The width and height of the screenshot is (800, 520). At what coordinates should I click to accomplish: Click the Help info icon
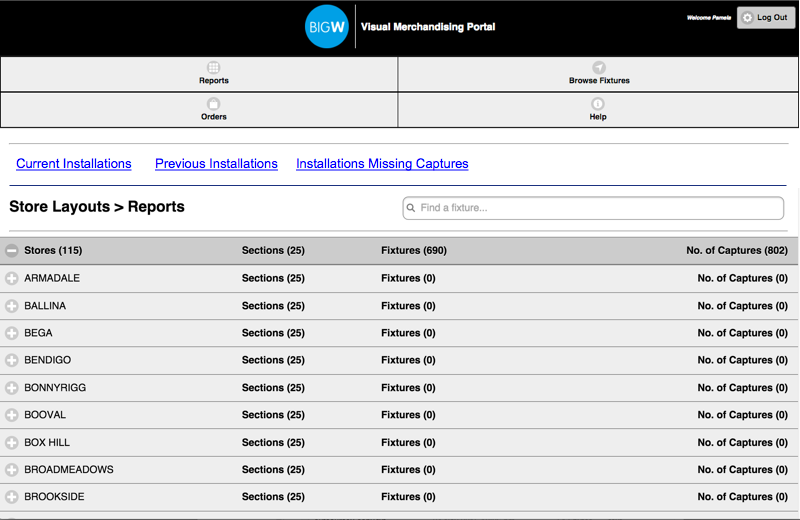598,104
